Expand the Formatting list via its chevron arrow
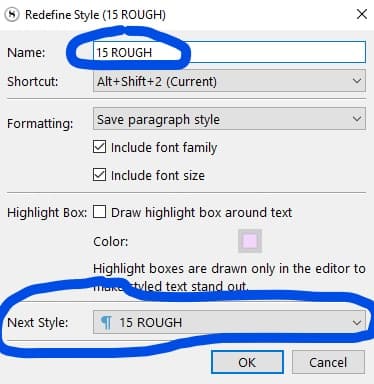The image size is (374, 384). click(357, 119)
